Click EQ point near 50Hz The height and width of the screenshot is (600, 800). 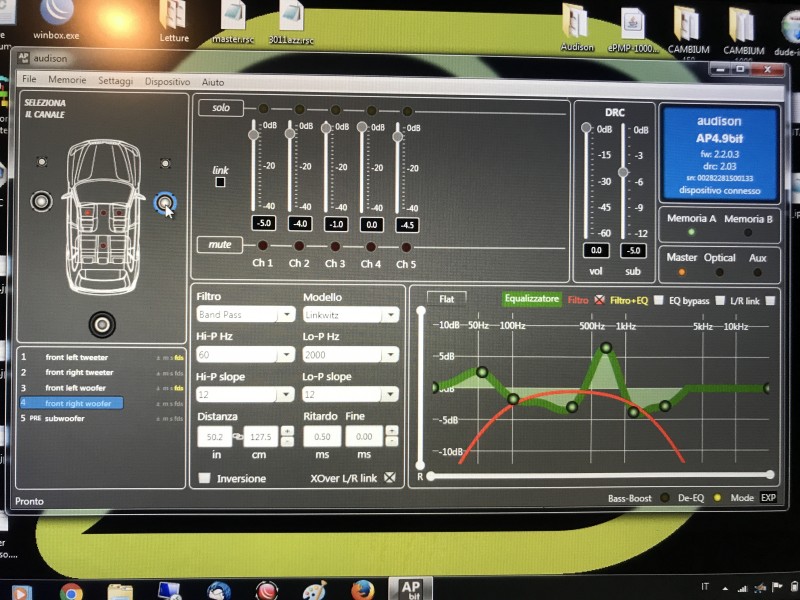(482, 371)
